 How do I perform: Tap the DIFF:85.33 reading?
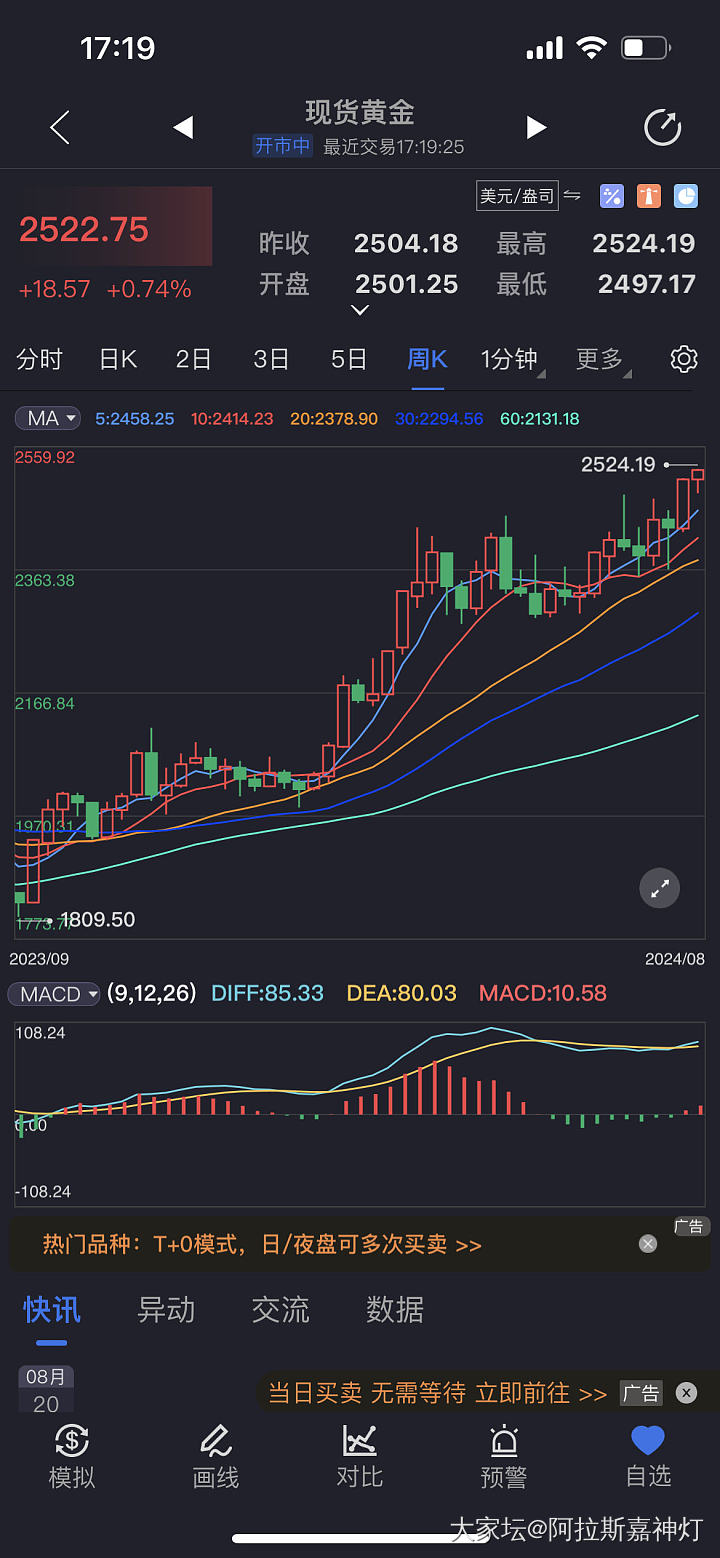click(268, 993)
